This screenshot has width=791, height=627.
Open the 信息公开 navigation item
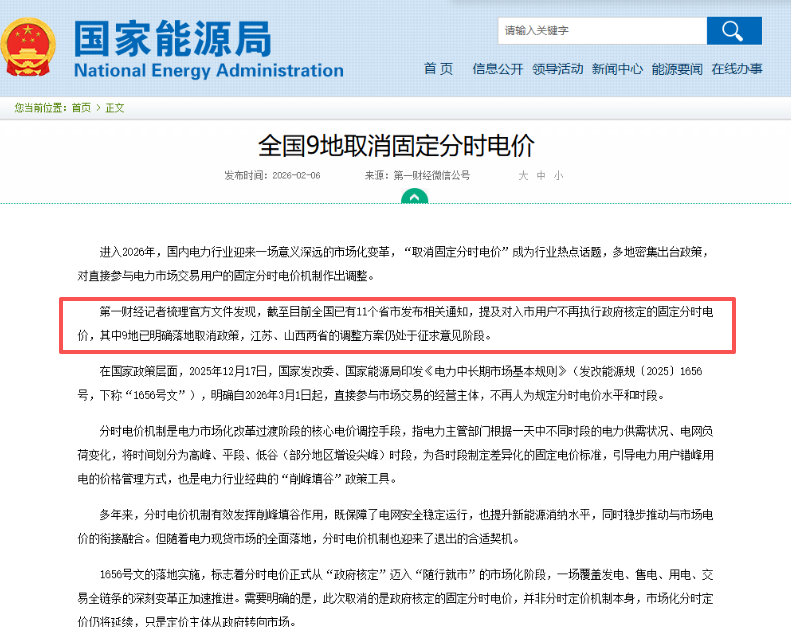(497, 69)
